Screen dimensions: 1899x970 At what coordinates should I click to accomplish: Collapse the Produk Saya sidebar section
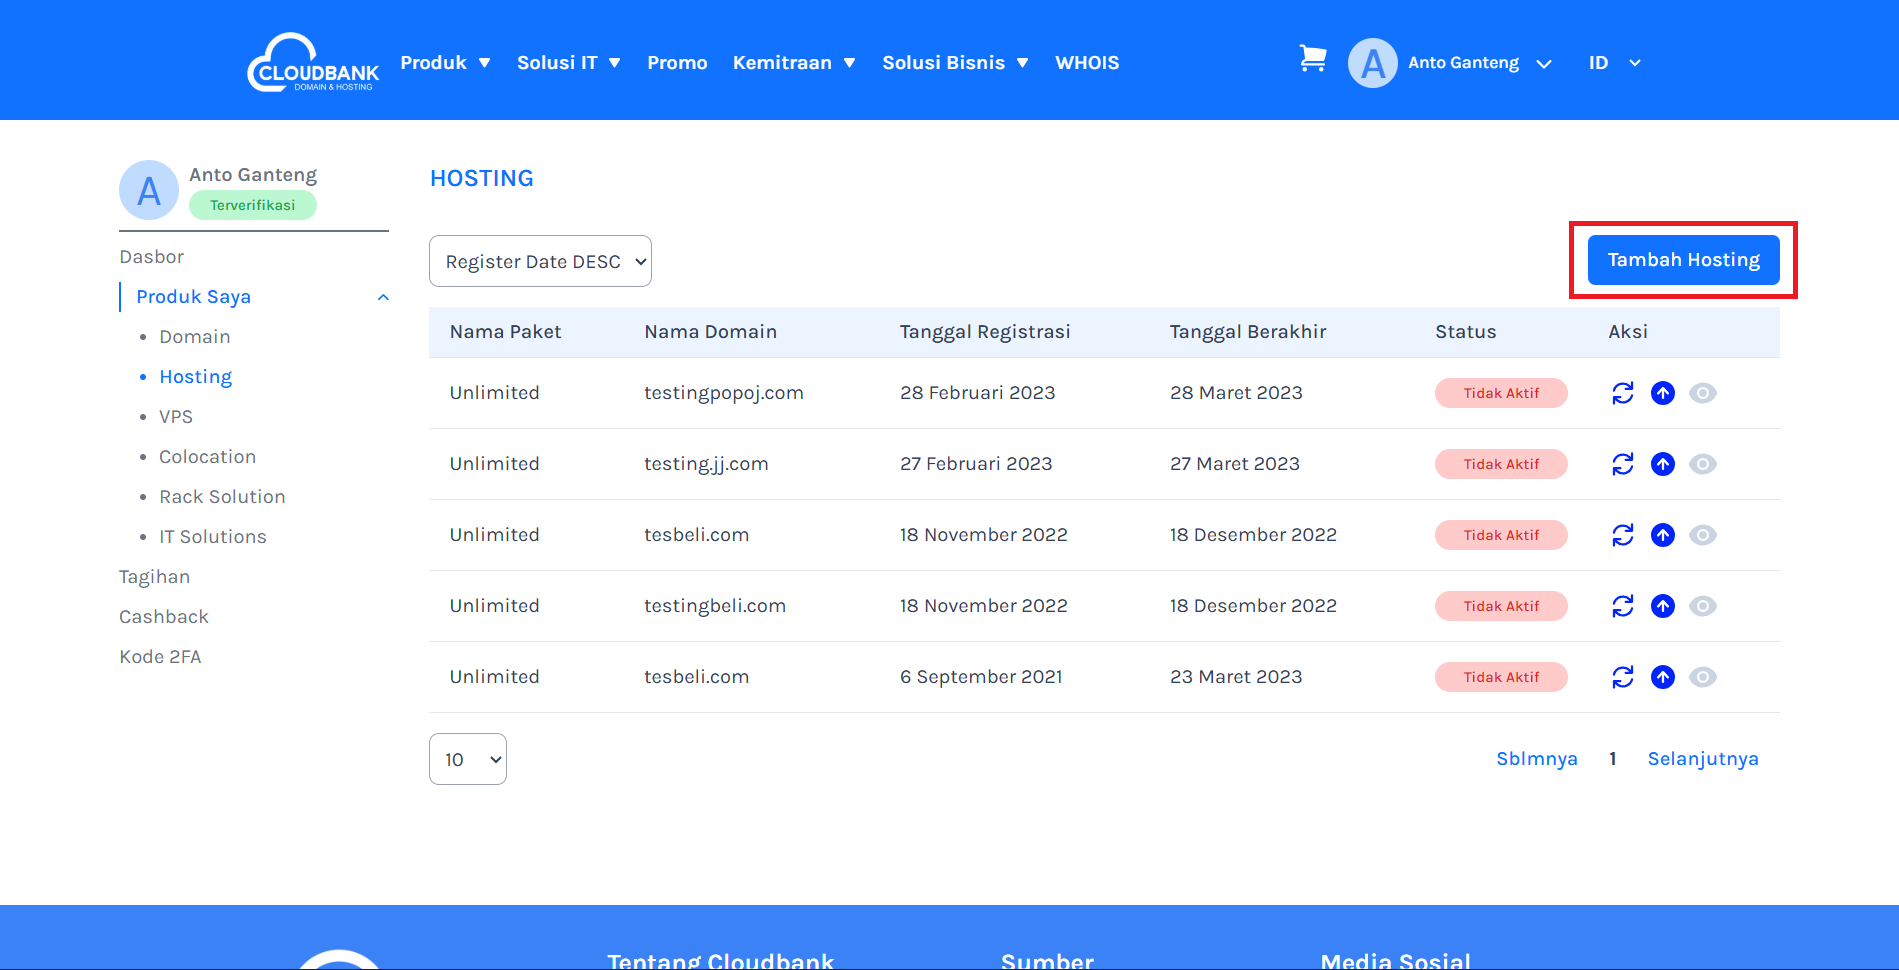click(382, 297)
